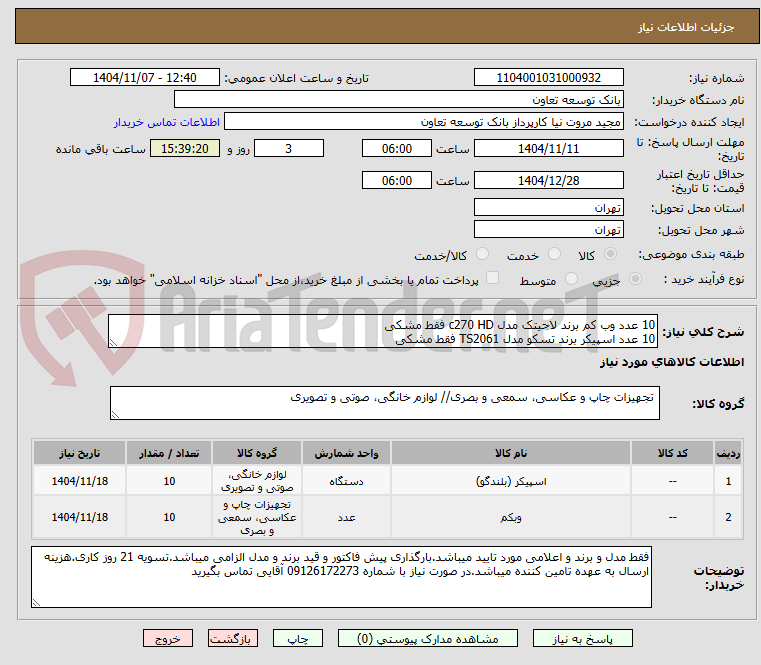Click the need date in speaker row
This screenshot has width=761, height=665.
80,481
